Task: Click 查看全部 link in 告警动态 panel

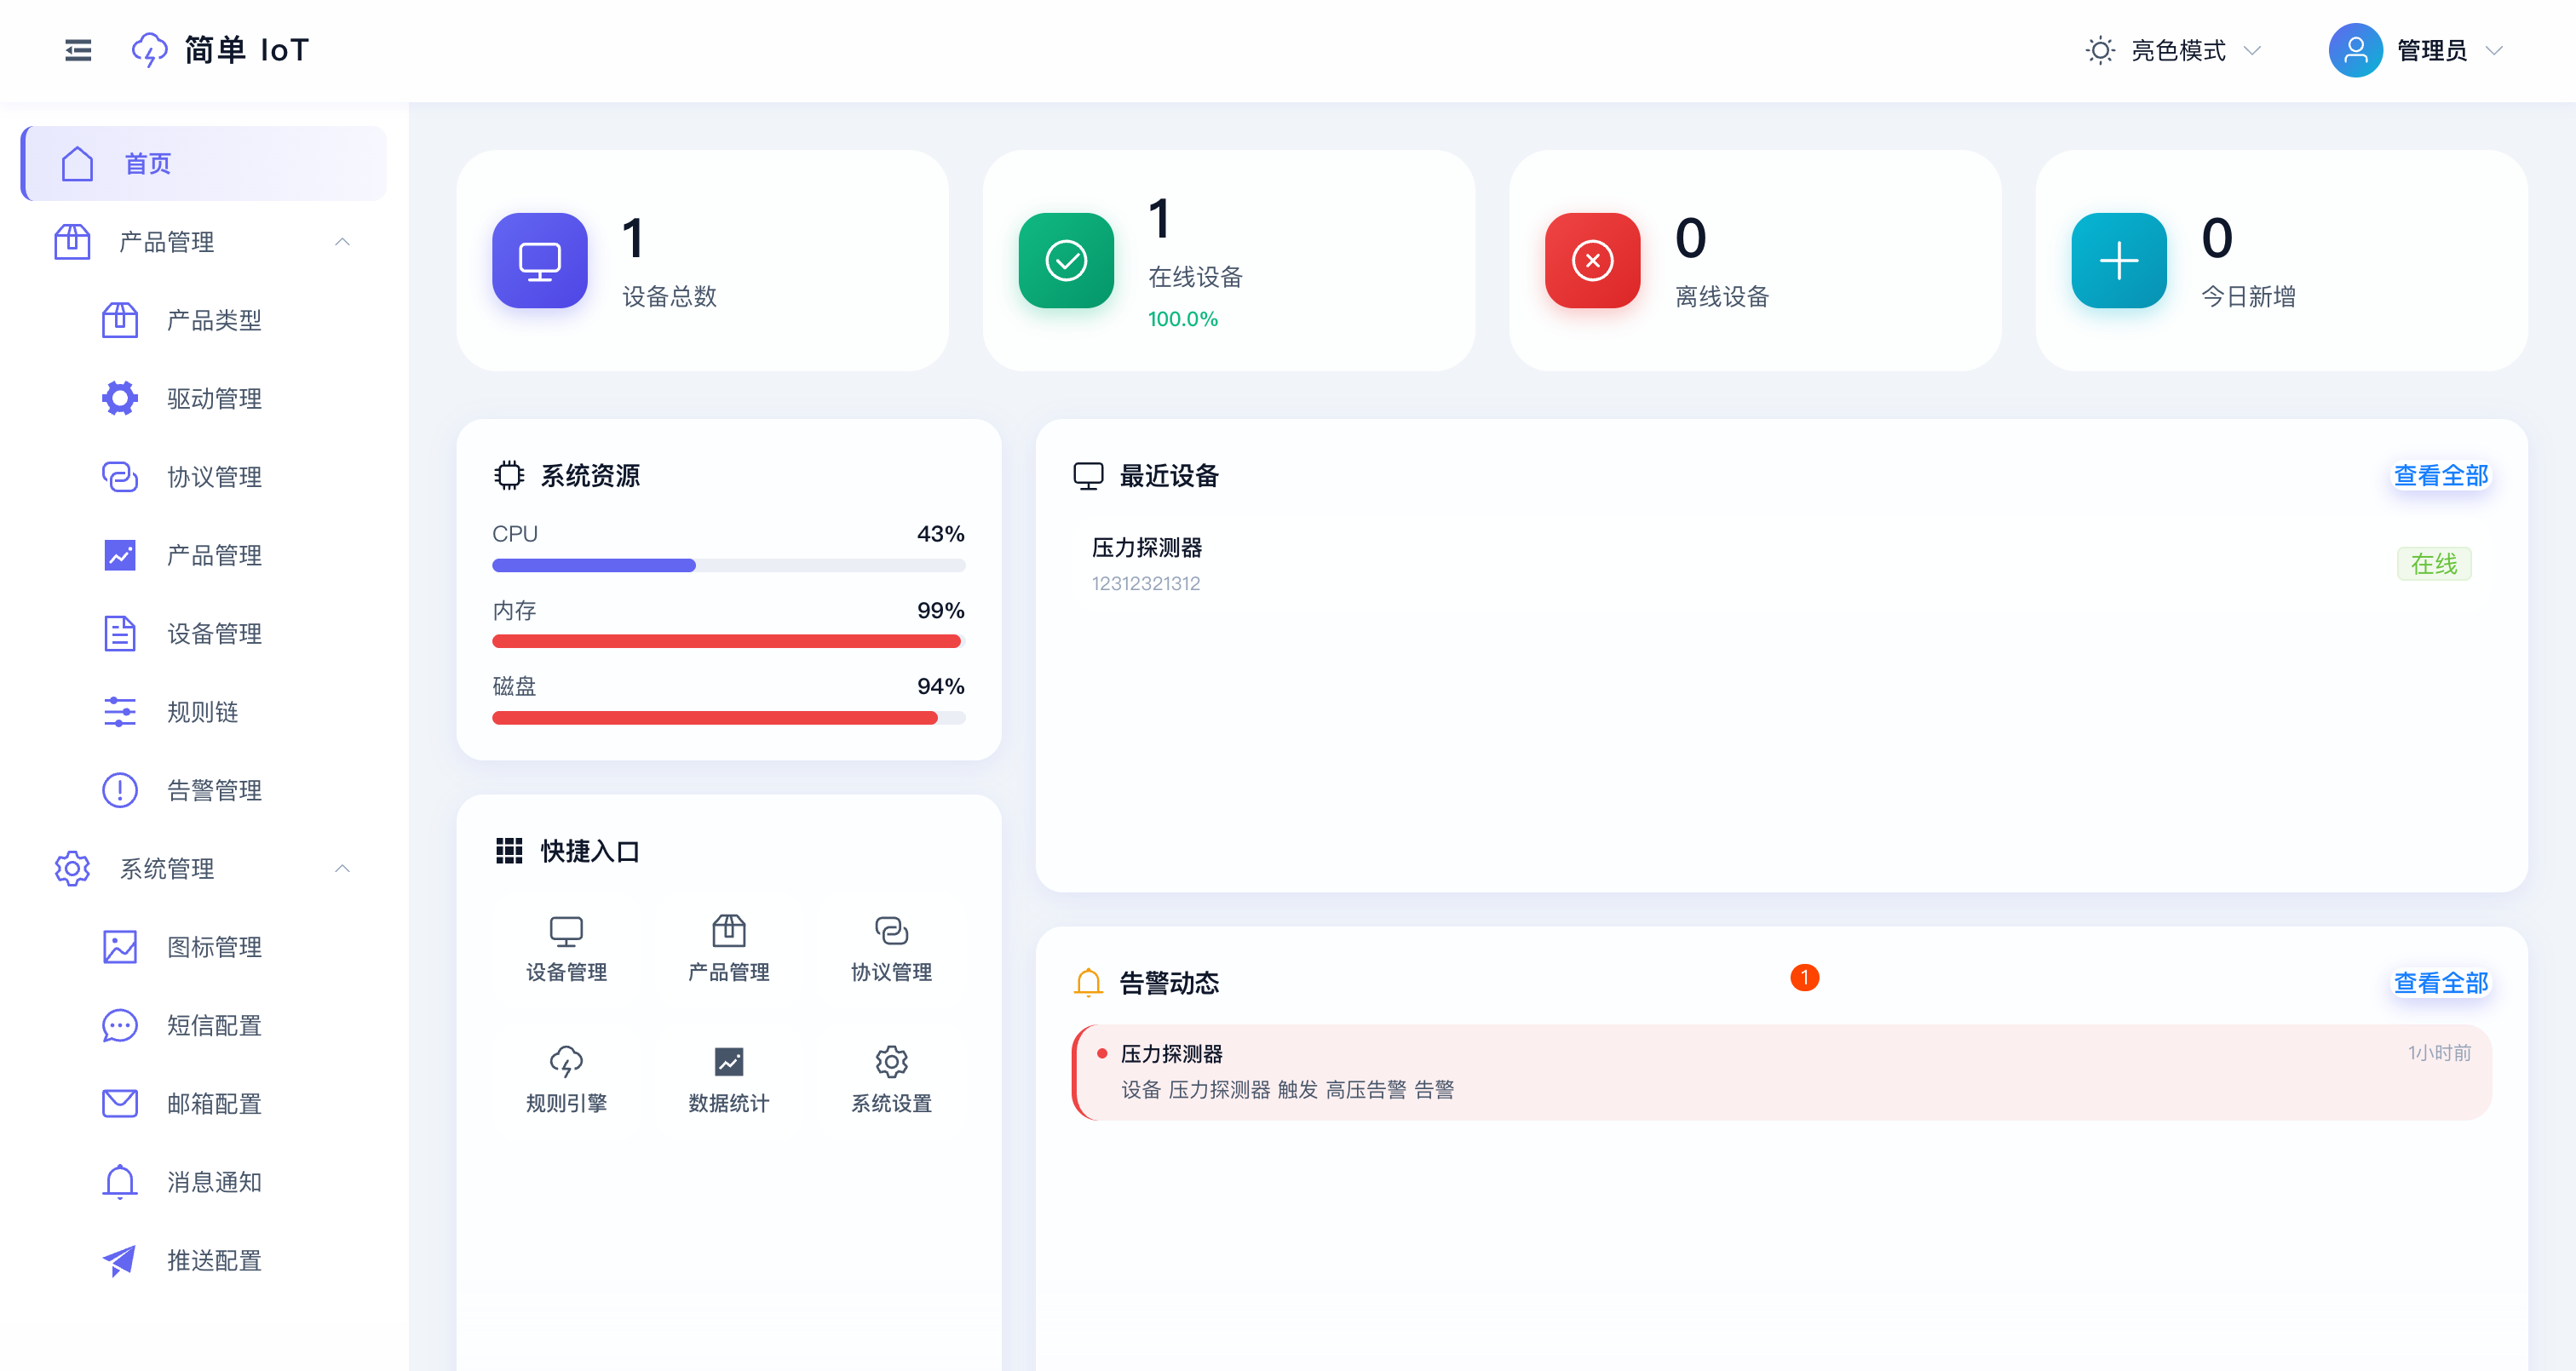Action: point(2440,983)
